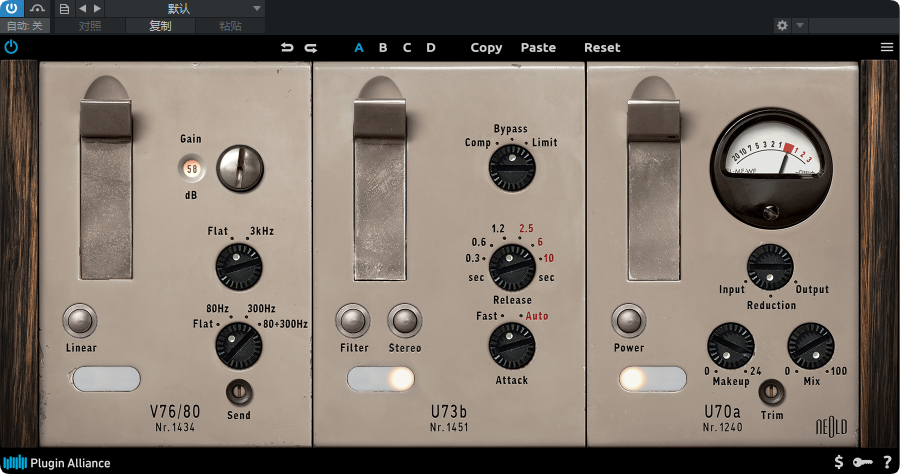The width and height of the screenshot is (900, 474).
Task: Toggle the Linear push button
Action: point(80,321)
